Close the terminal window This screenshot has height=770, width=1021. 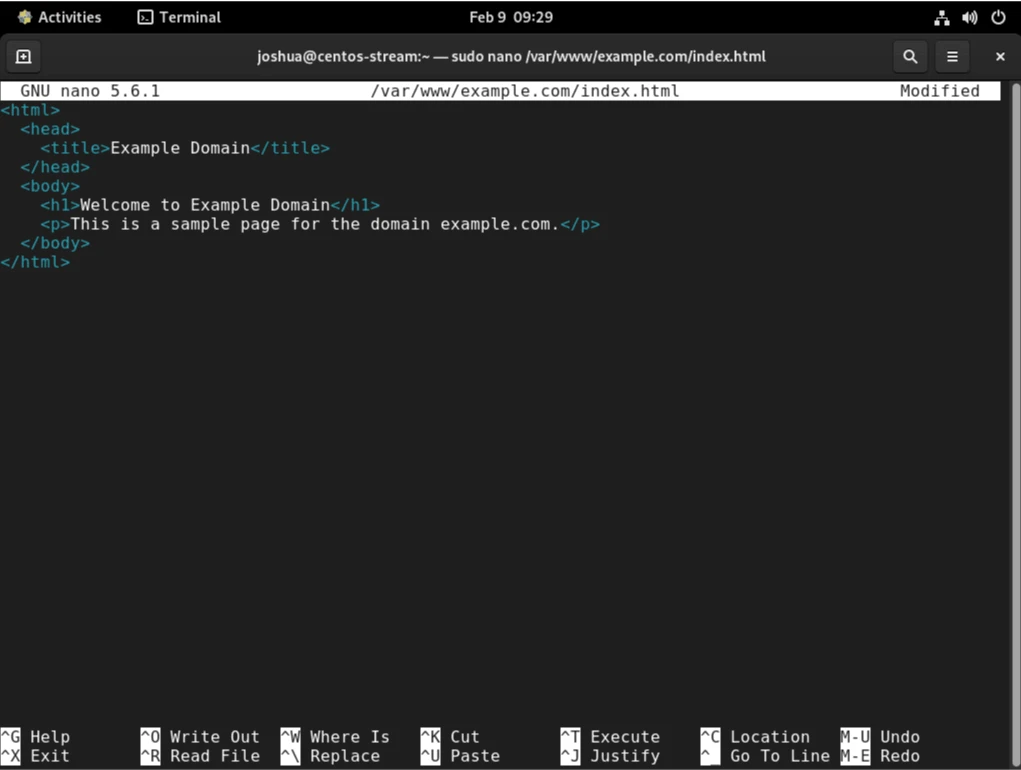click(x=1000, y=57)
